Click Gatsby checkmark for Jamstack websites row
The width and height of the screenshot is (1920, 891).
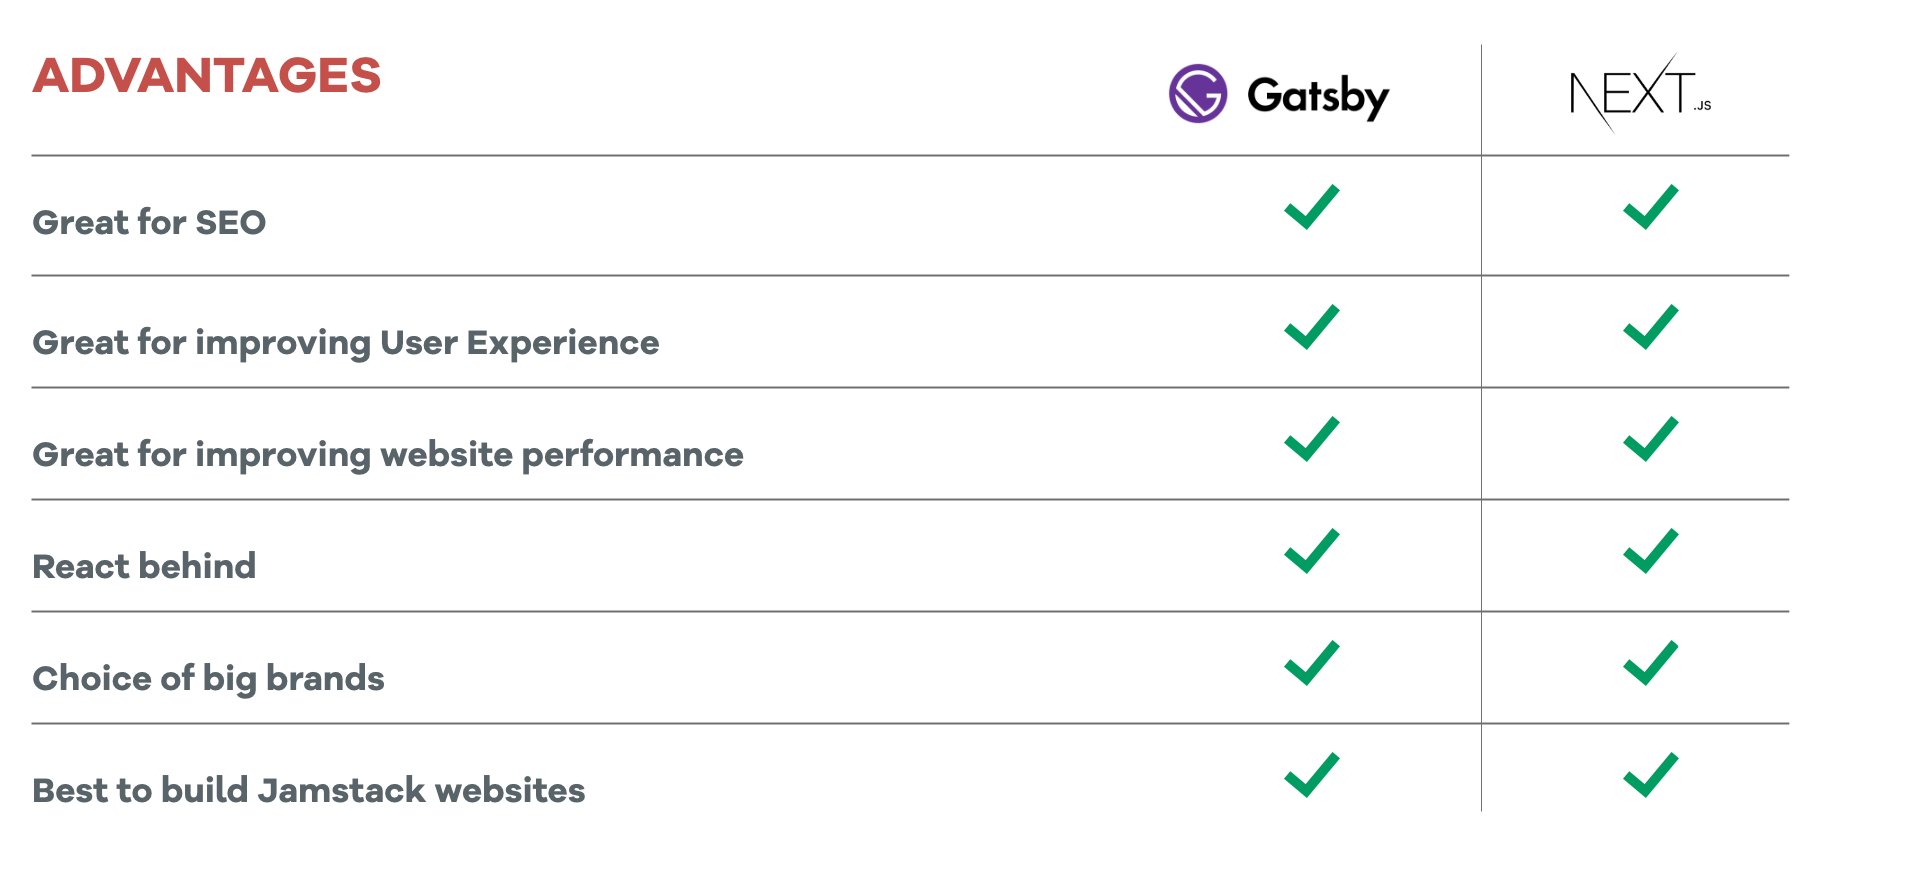tap(1311, 776)
